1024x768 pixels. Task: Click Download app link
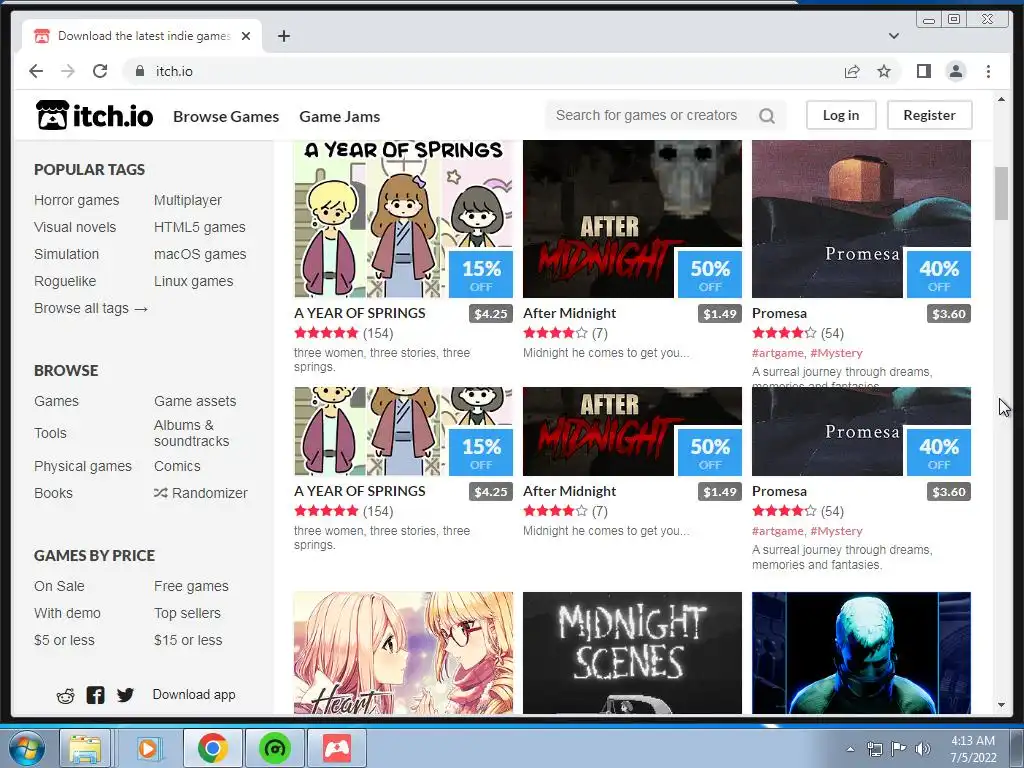click(x=194, y=695)
